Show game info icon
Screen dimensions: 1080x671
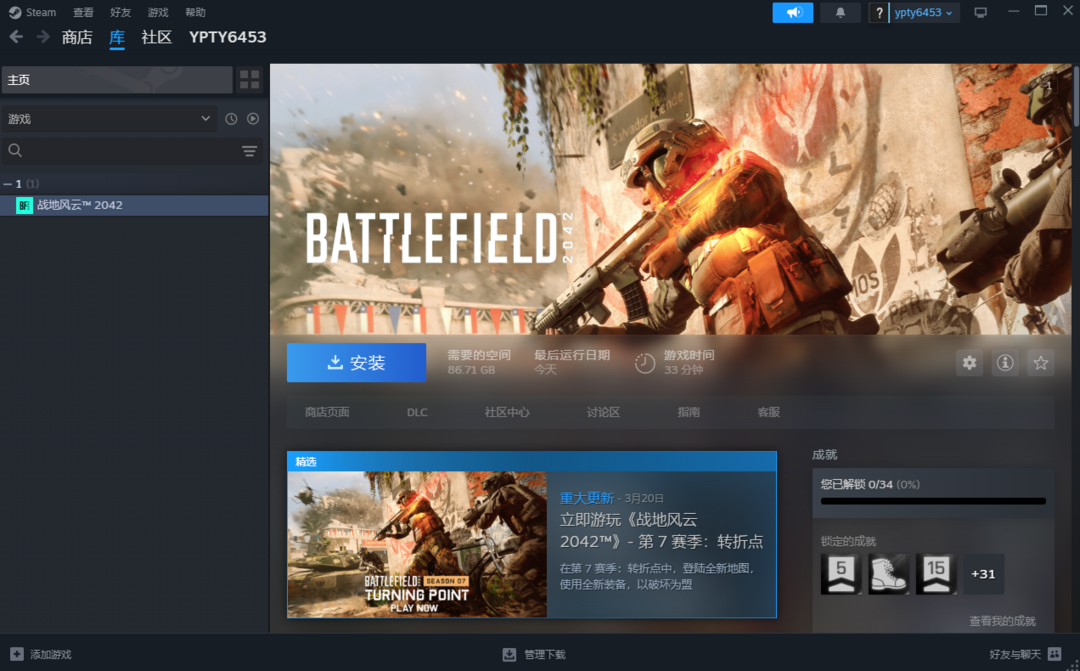(x=1005, y=362)
